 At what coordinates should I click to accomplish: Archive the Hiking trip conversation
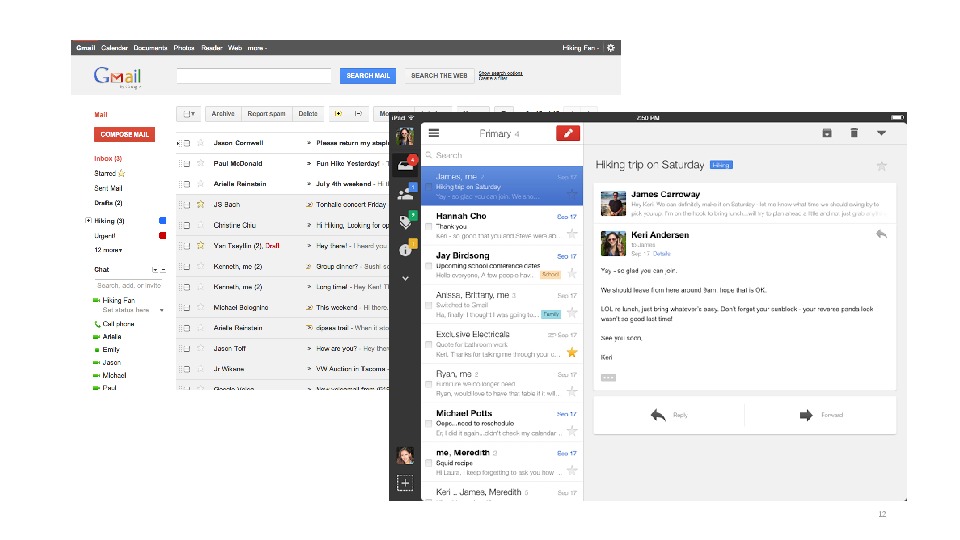[827, 133]
